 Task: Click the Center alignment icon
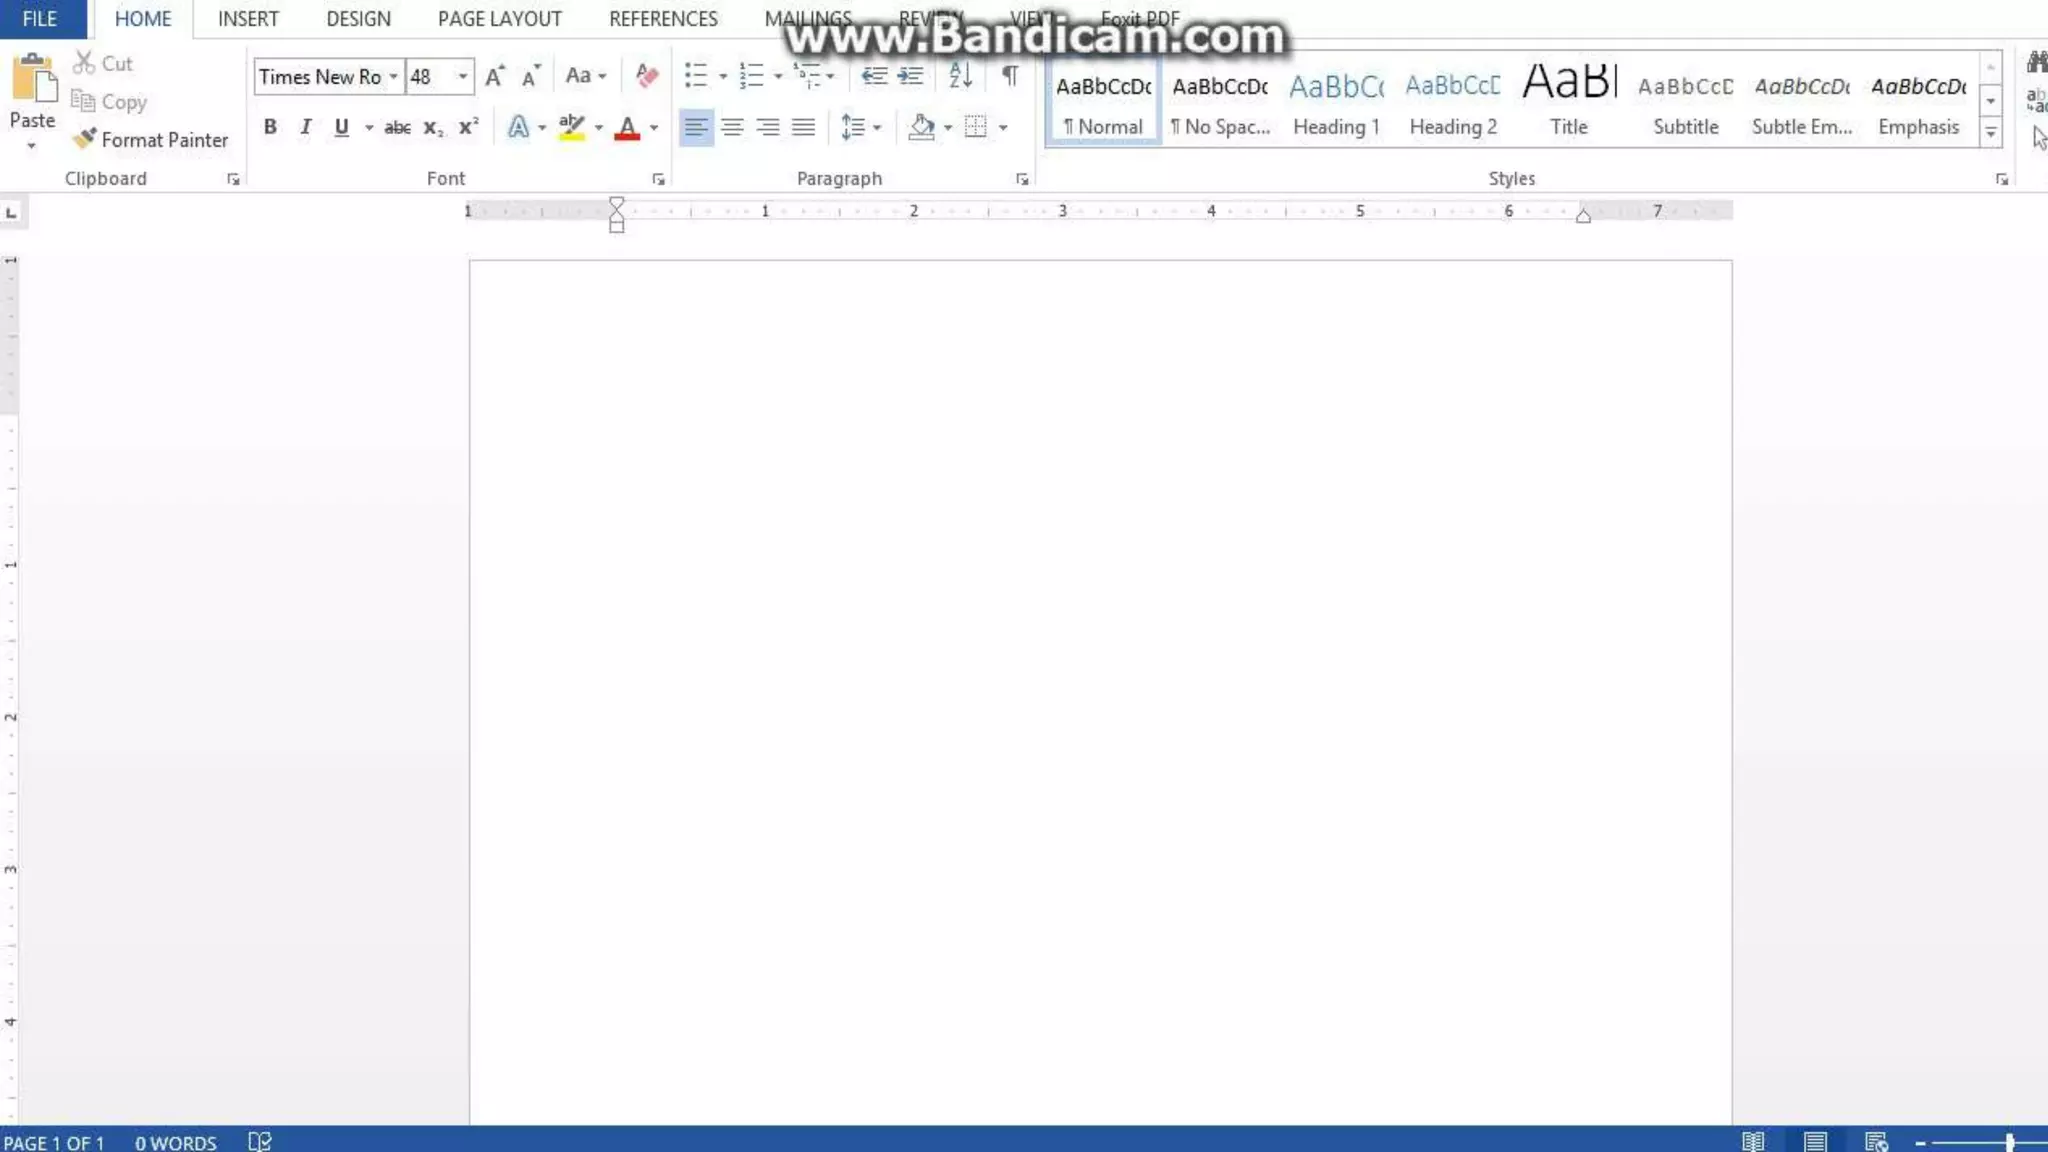[x=732, y=127]
